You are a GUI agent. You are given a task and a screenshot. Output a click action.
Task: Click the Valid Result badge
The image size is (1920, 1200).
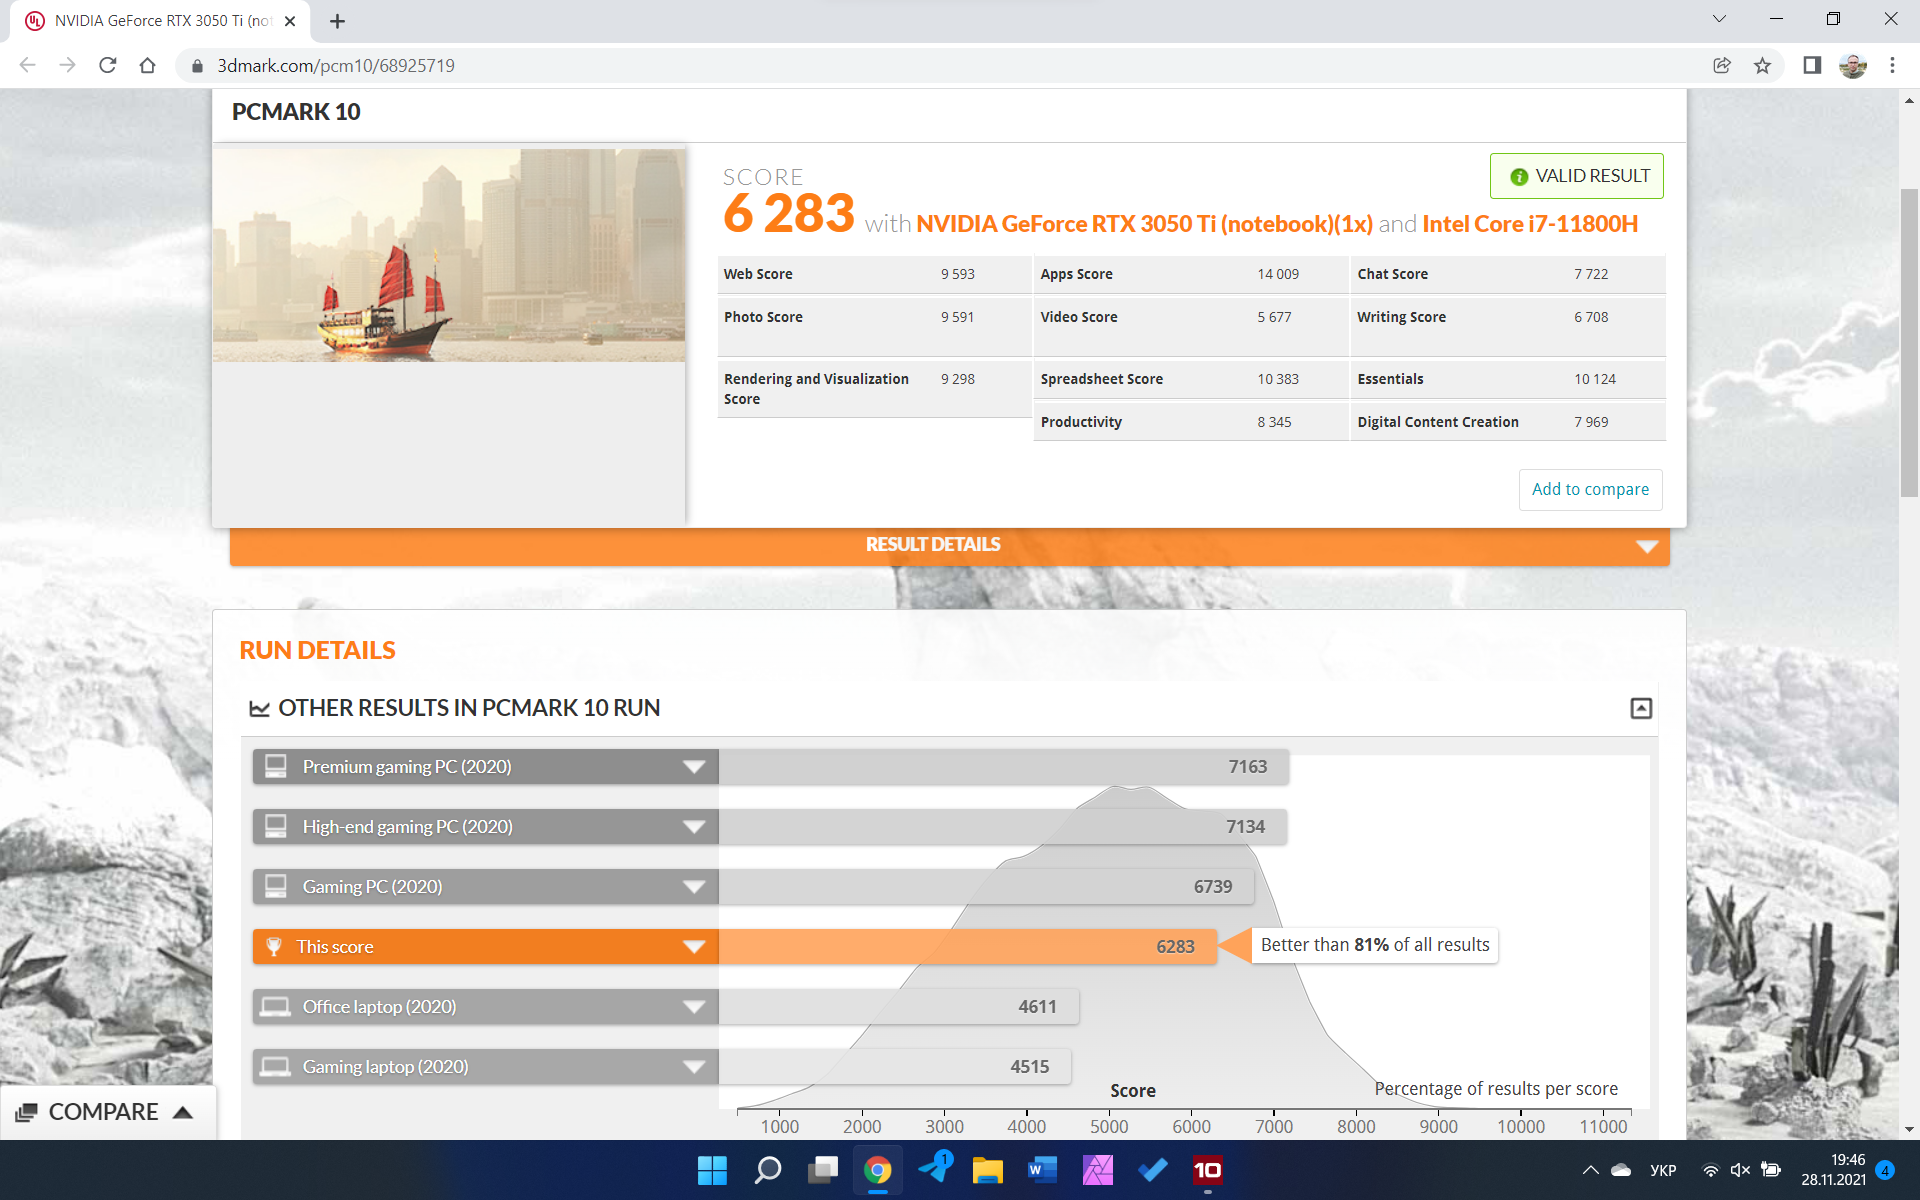coord(1577,176)
